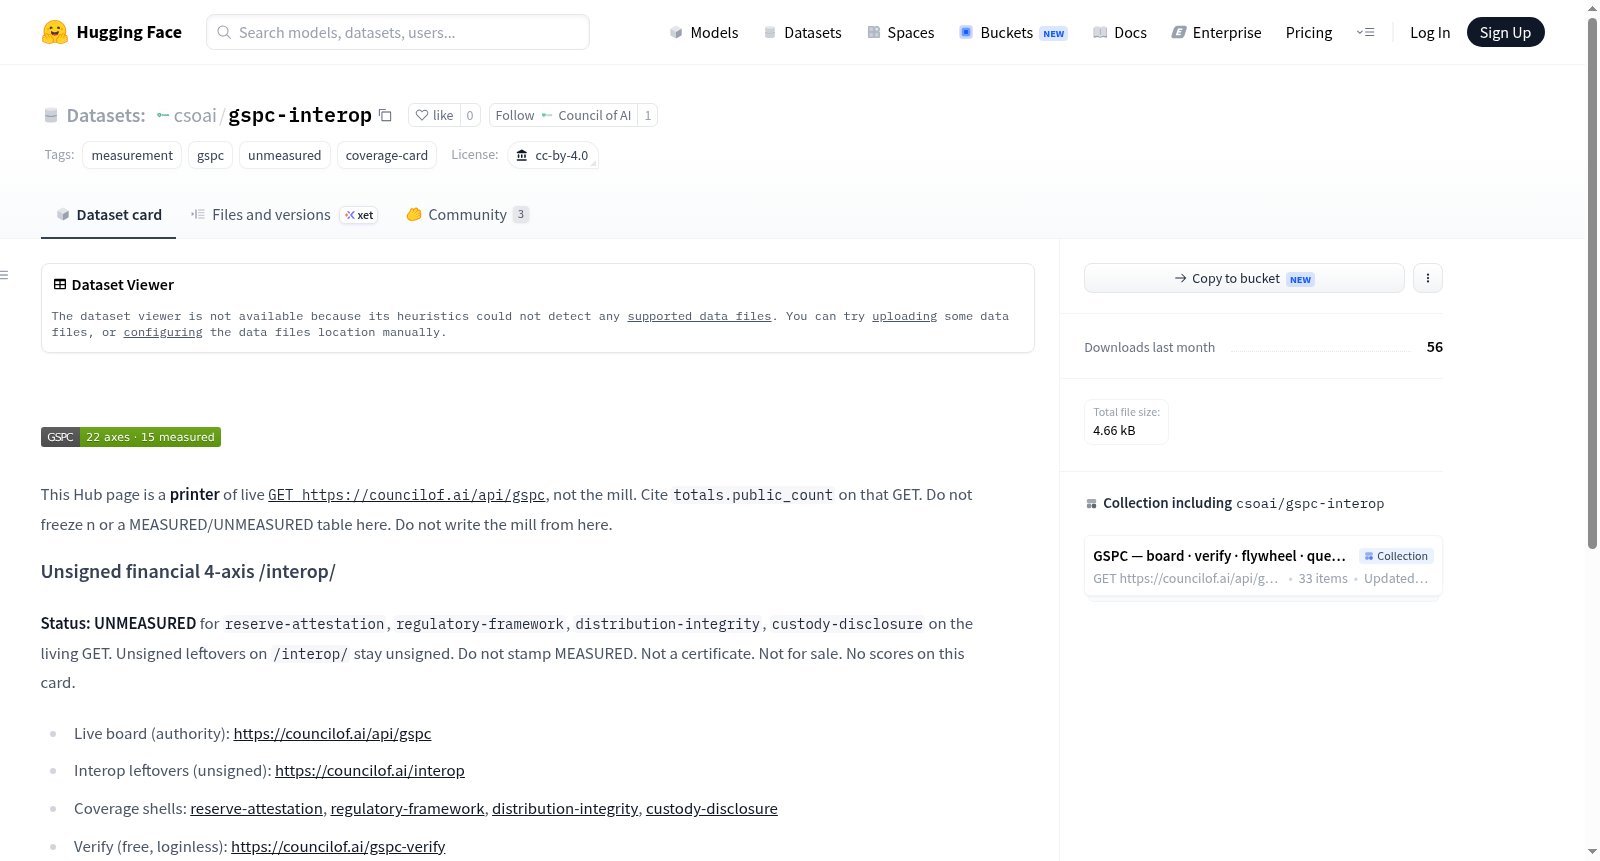Follow Council of AI
This screenshot has height=861, width=1600.
click(x=563, y=115)
